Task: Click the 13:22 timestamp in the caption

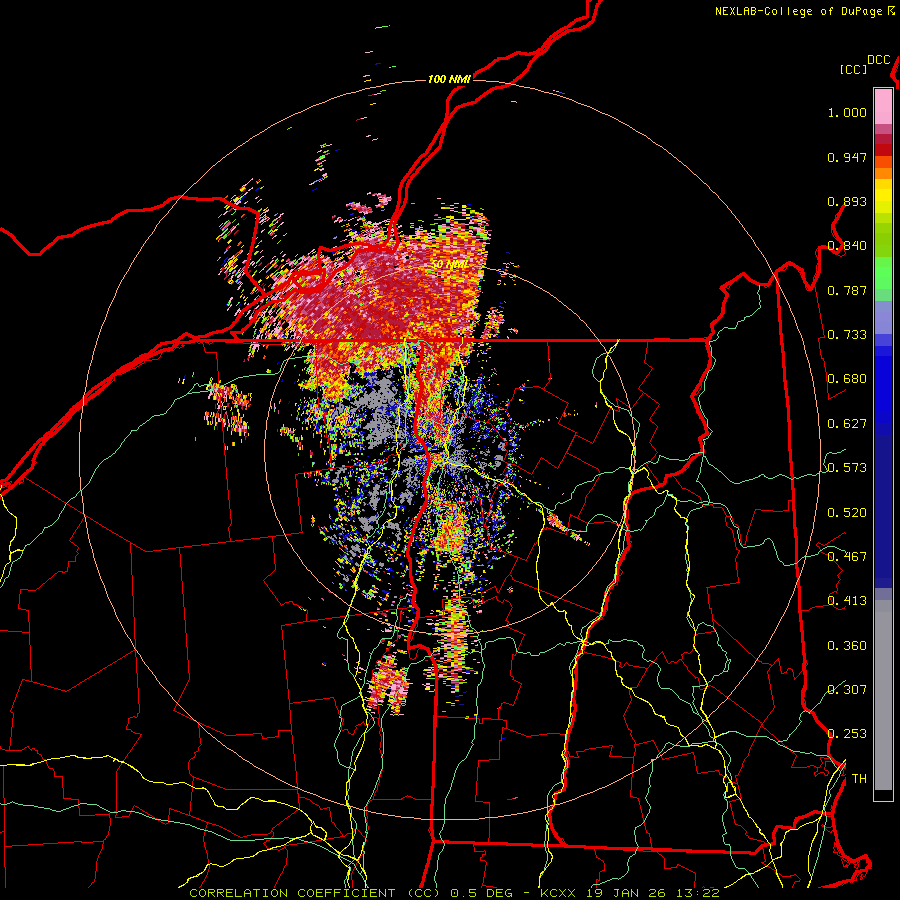Action: (x=698, y=893)
